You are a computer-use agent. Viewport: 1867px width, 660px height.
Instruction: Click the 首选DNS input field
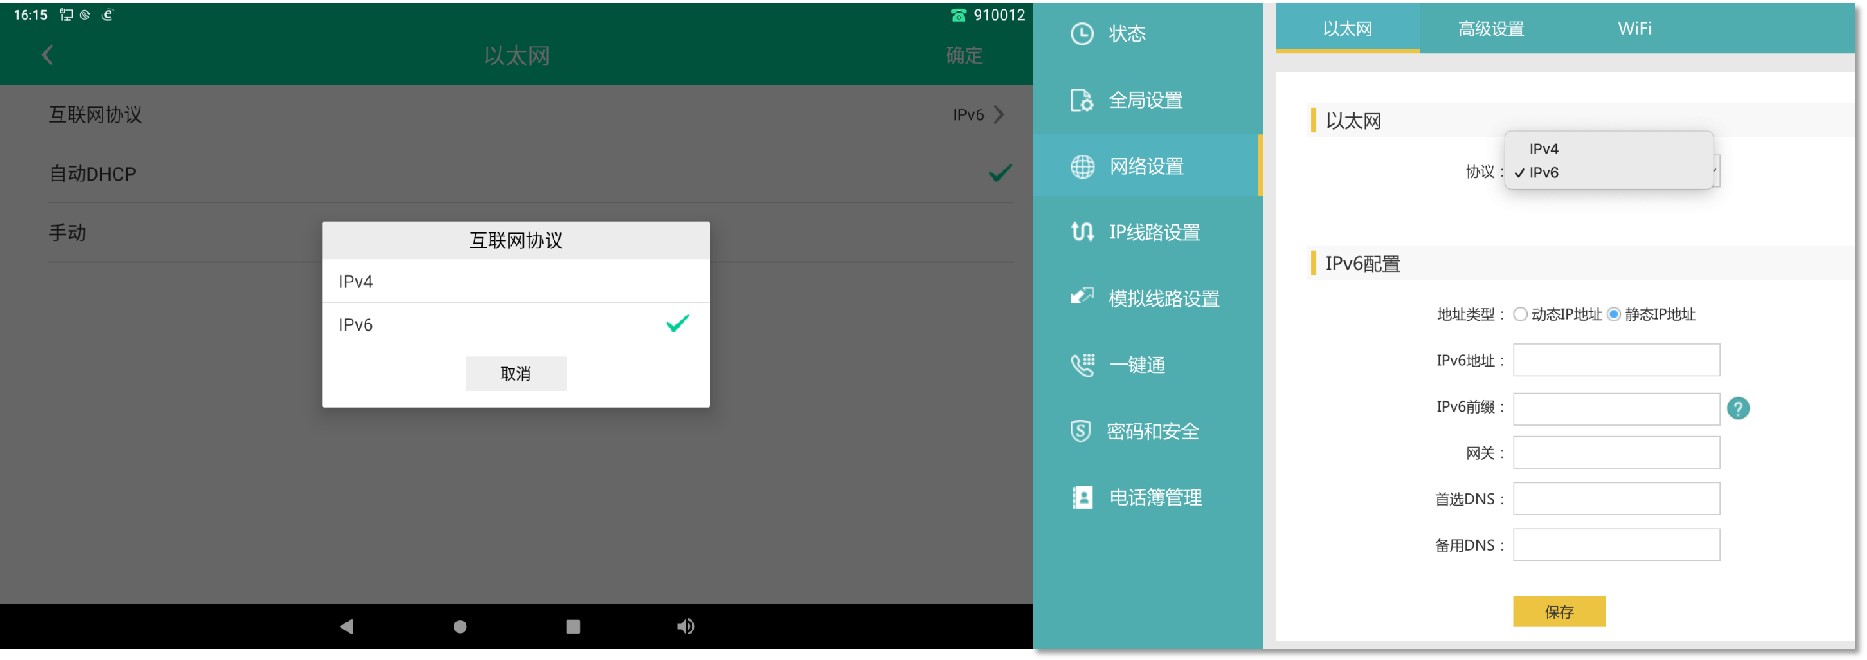(x=1616, y=499)
